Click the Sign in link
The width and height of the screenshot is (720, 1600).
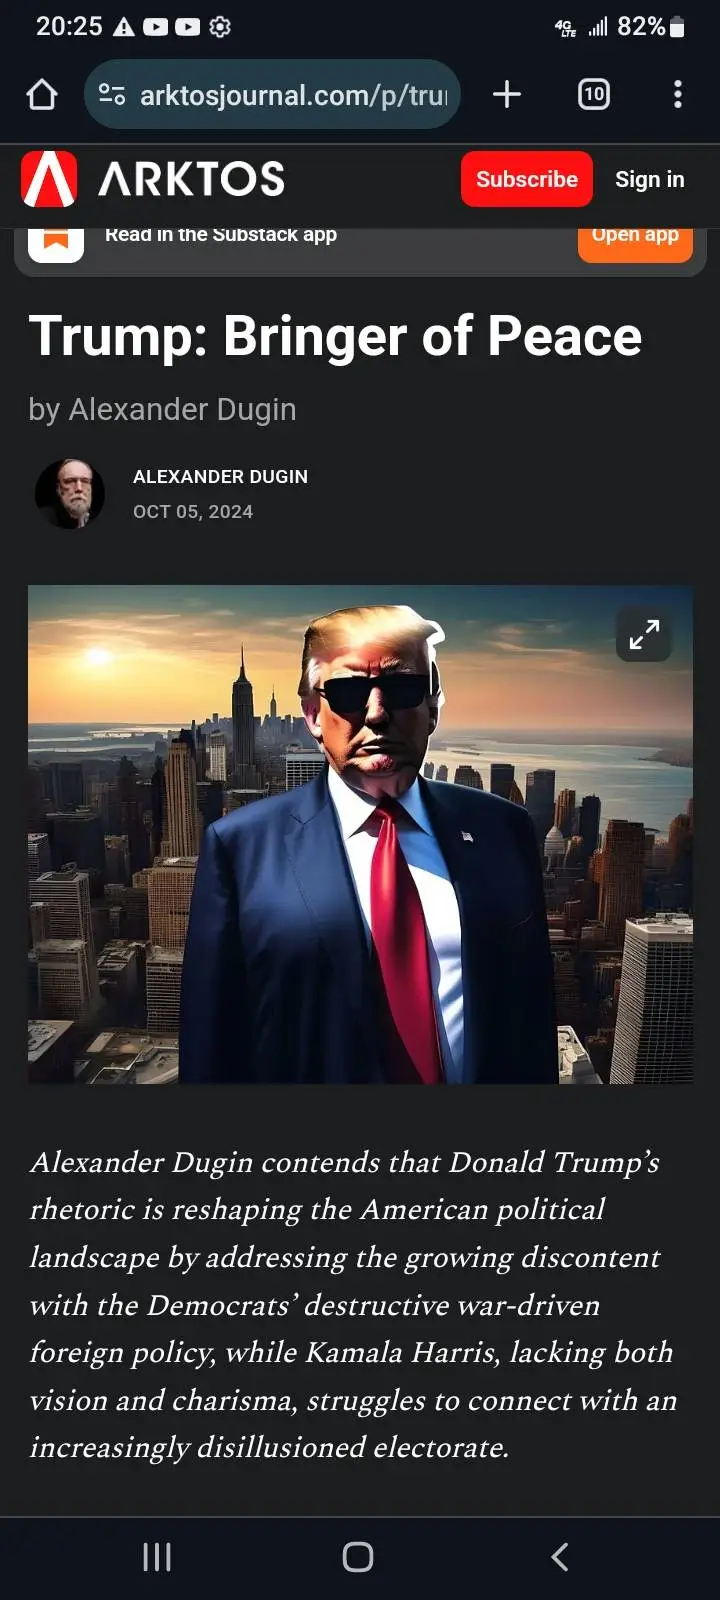[x=650, y=179]
